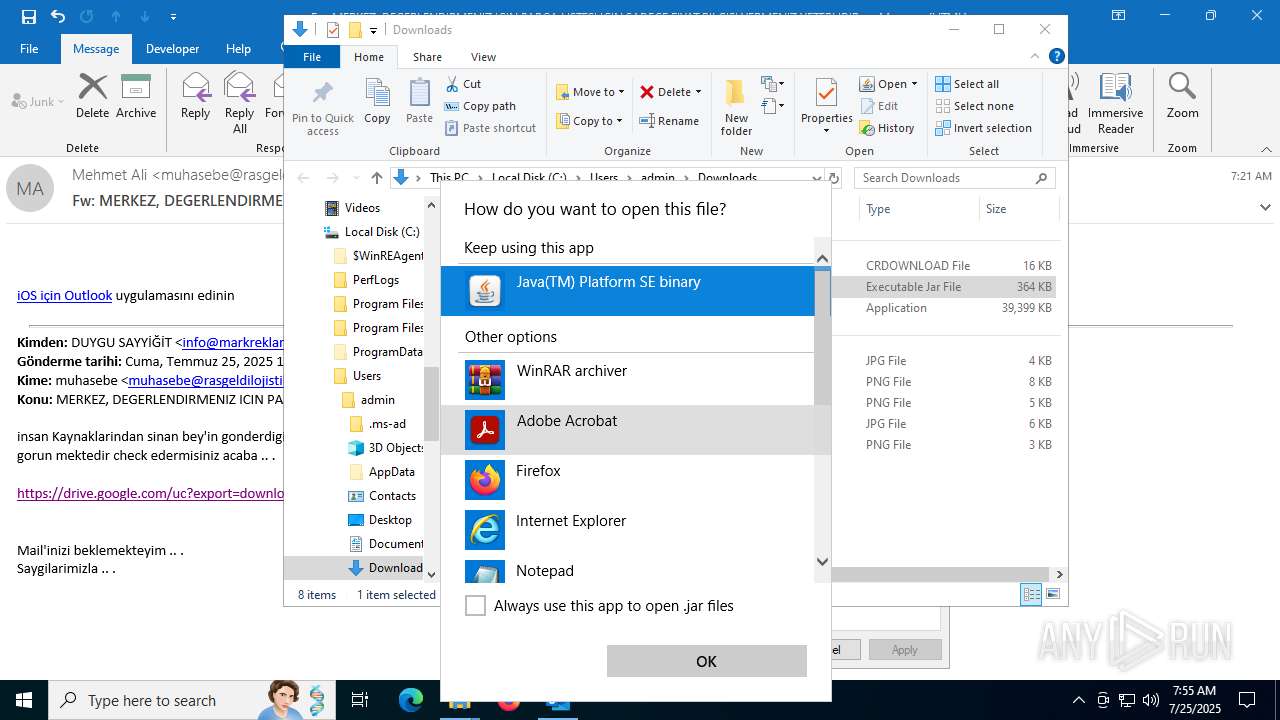Choose WinRAR archiver to open file
Screen dimensions: 1280x720
point(628,380)
